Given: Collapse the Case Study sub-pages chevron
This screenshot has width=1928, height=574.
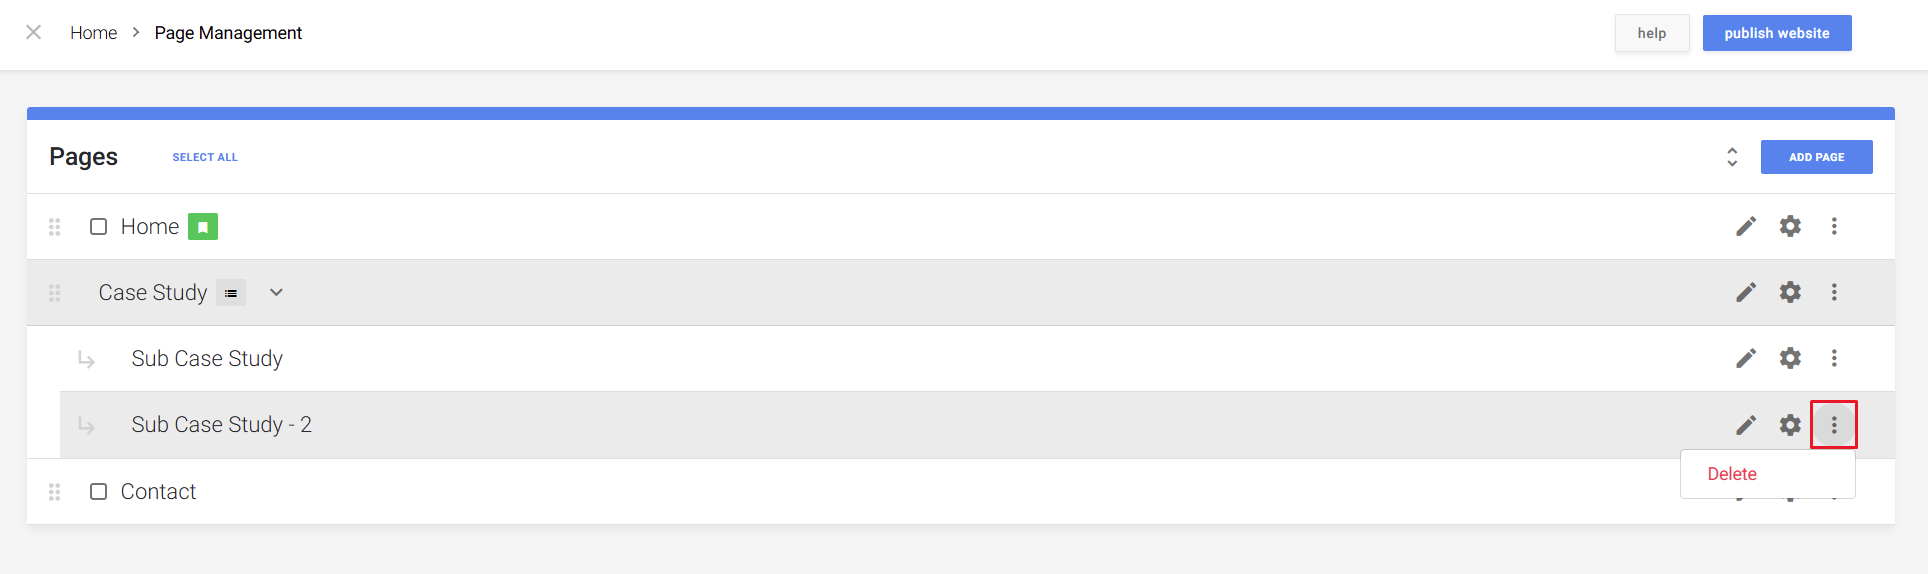Looking at the screenshot, I should [x=277, y=293].
